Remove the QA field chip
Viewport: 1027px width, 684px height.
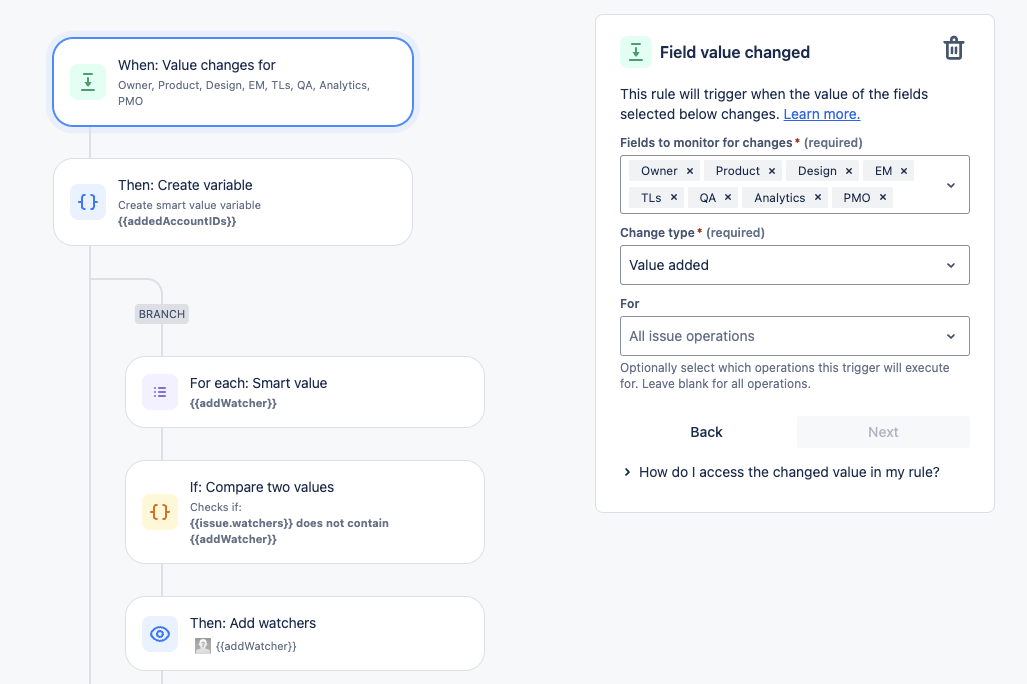(x=728, y=197)
